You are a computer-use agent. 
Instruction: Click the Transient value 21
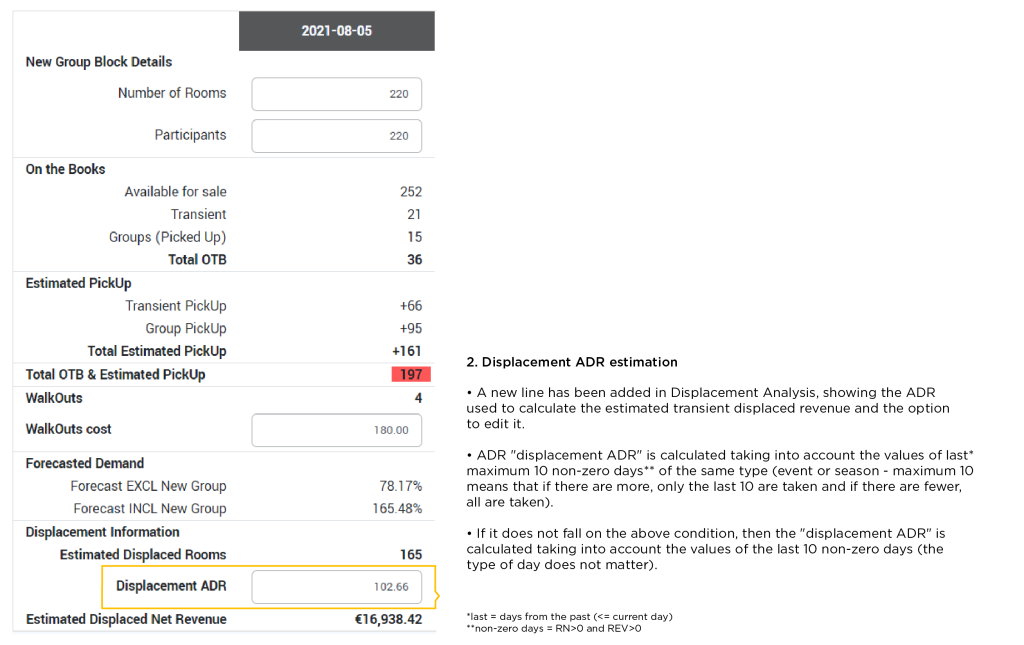(414, 215)
